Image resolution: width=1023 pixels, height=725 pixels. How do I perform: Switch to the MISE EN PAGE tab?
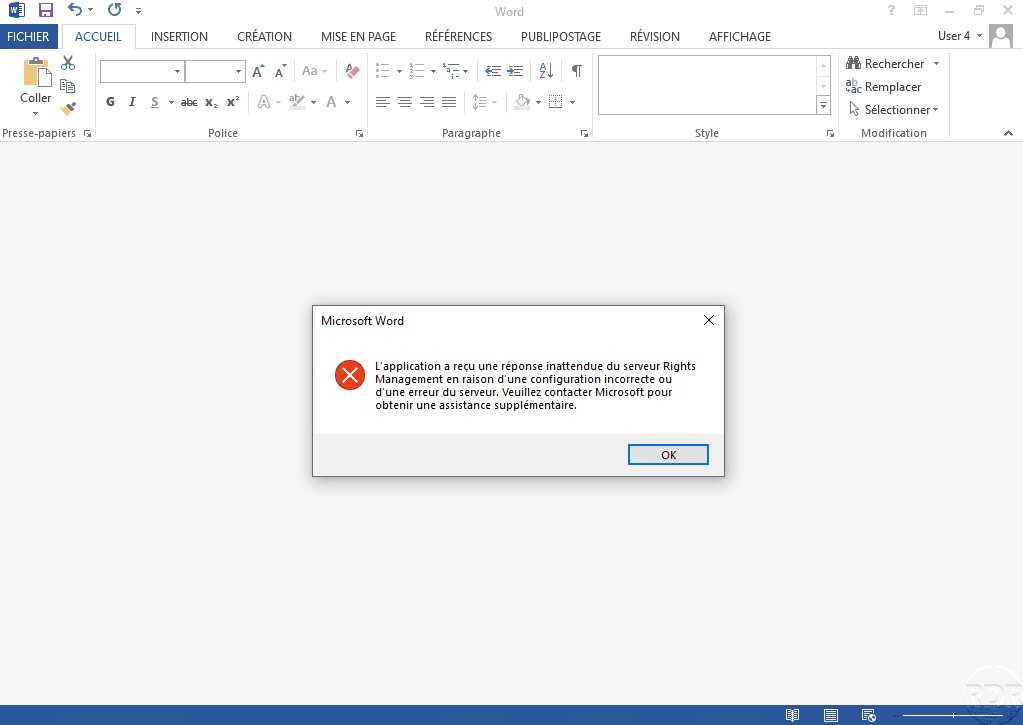(x=358, y=36)
